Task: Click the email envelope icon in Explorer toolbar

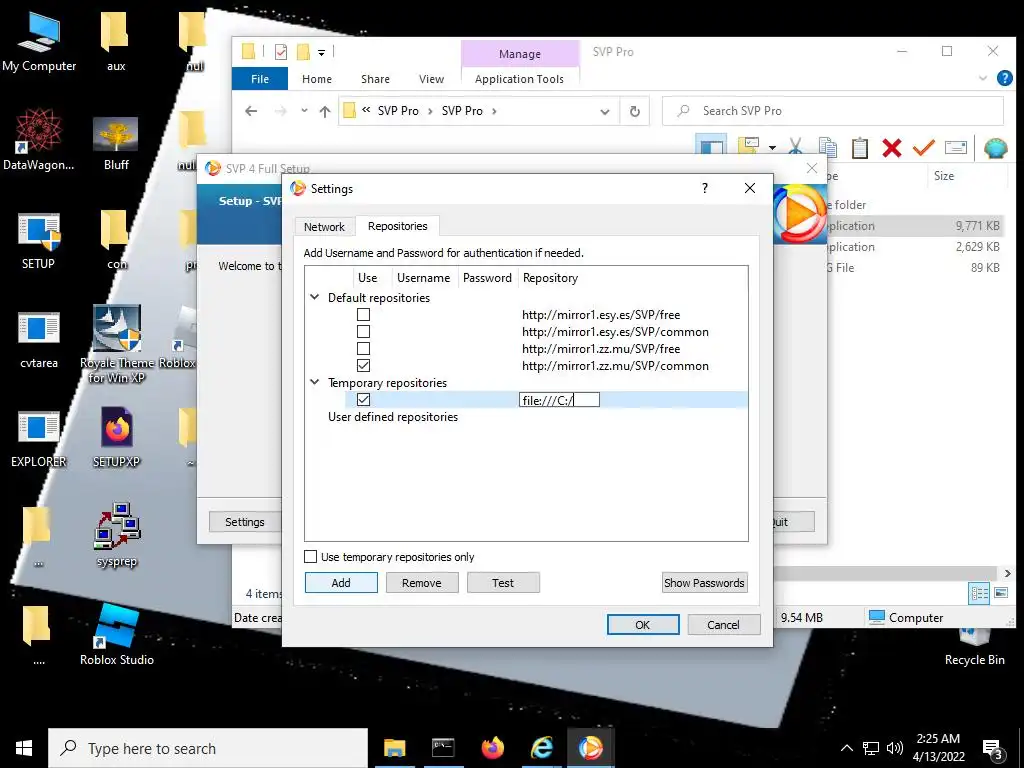Action: [955, 148]
